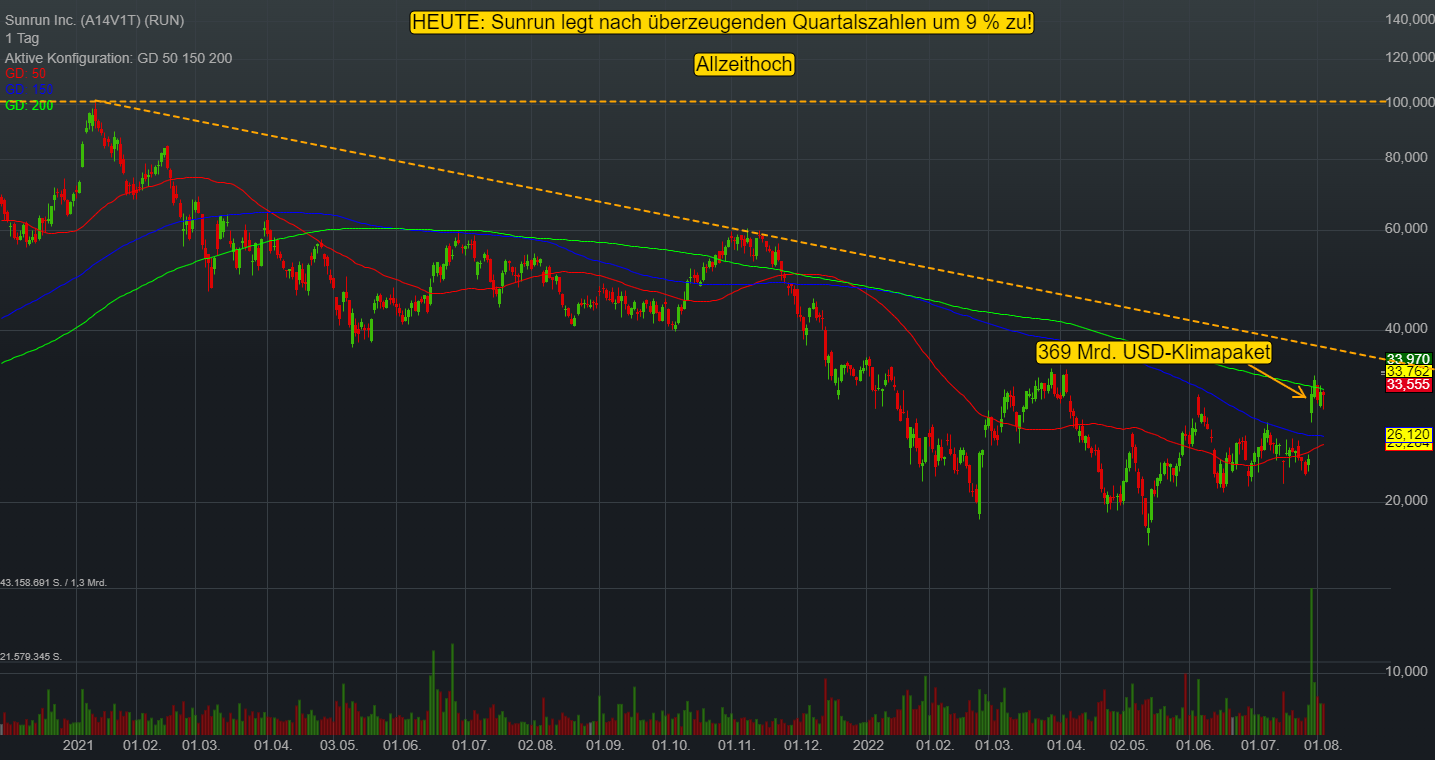
Task: Select the green "GD: 200" legend entry
Action: pyautogui.click(x=29, y=105)
